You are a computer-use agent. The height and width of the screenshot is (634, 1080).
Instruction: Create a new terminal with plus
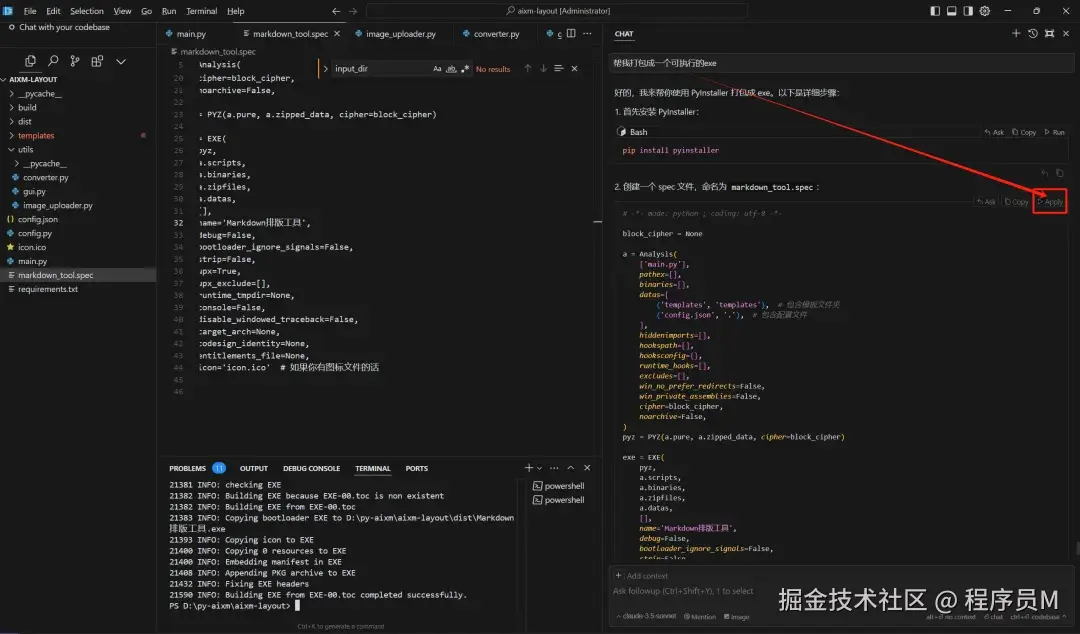coord(528,468)
